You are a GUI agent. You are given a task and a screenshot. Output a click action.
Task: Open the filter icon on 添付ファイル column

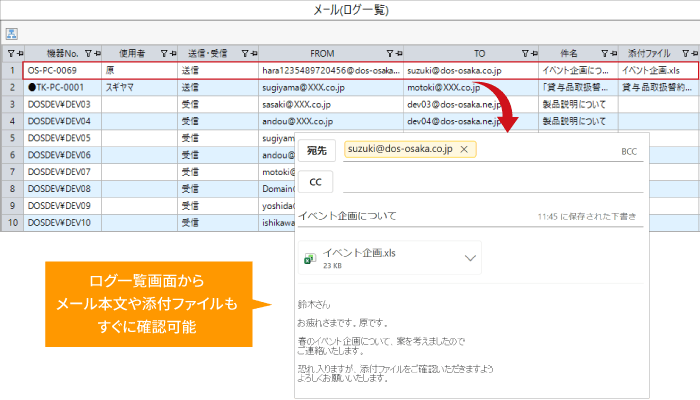[686, 54]
